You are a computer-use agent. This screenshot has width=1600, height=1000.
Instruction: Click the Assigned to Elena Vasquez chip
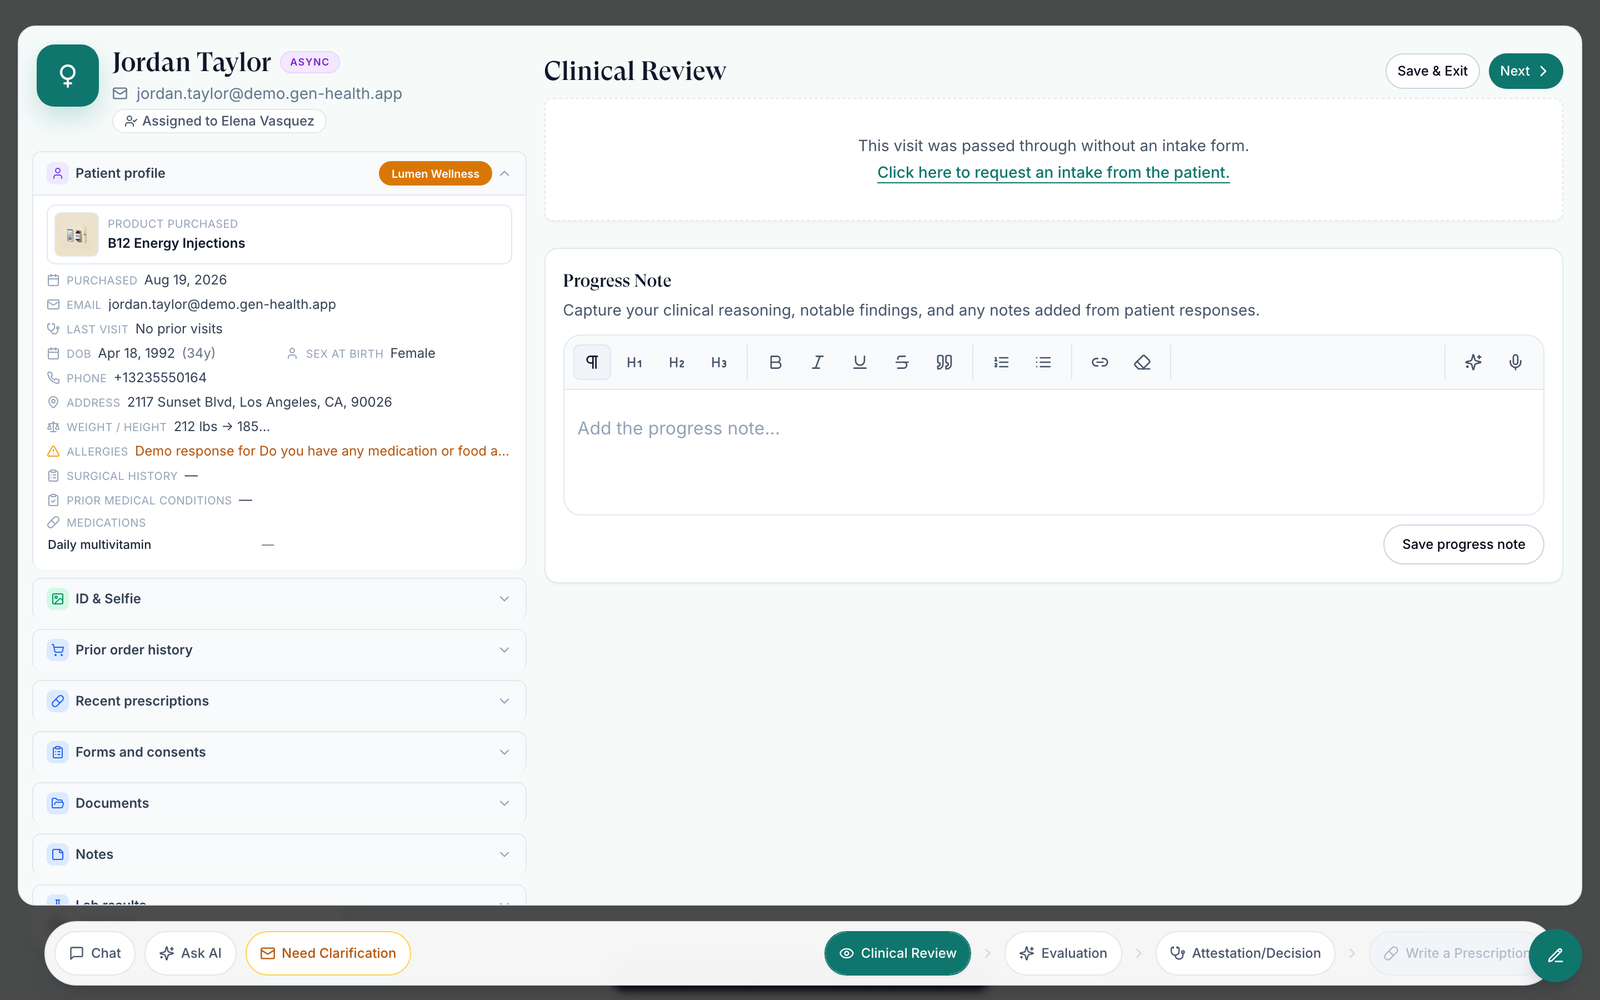pos(219,121)
